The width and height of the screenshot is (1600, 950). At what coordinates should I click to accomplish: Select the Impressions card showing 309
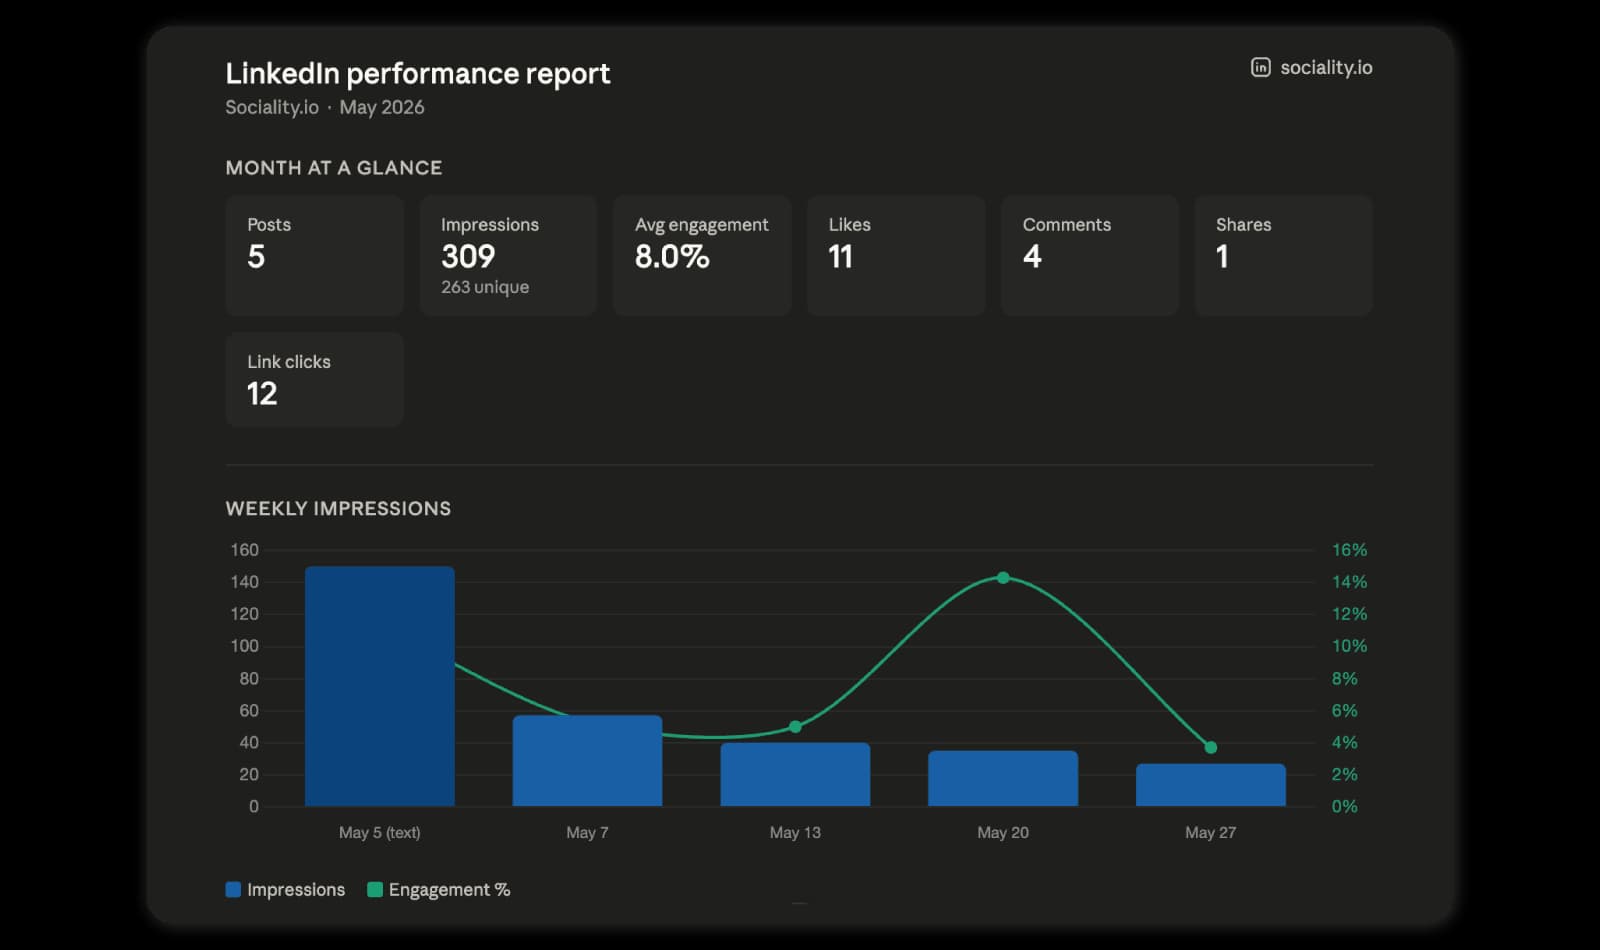(x=508, y=256)
